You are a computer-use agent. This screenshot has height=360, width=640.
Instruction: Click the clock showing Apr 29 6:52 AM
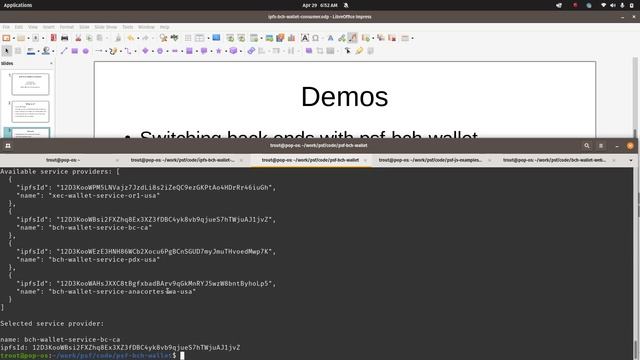320,5
